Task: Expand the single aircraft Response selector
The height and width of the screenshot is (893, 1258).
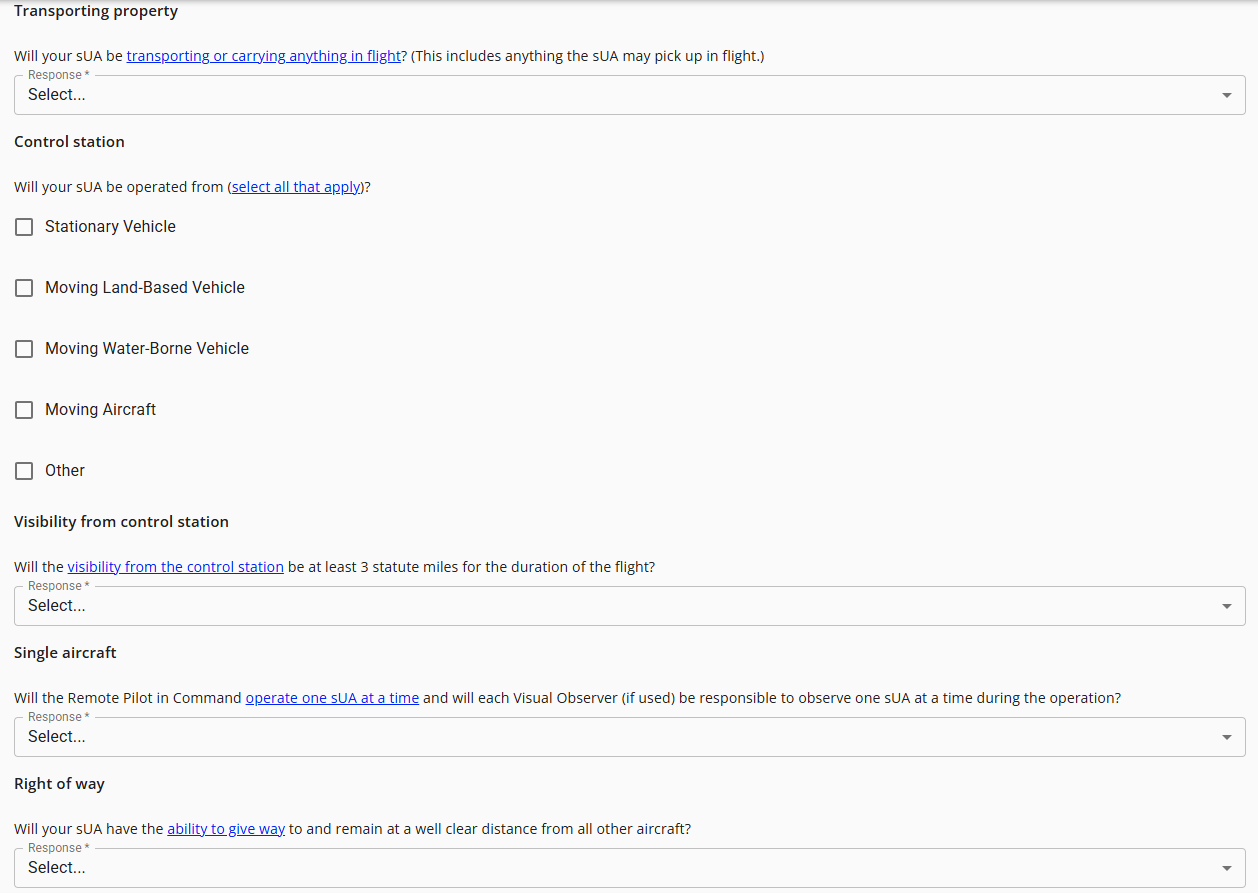Action: (628, 736)
